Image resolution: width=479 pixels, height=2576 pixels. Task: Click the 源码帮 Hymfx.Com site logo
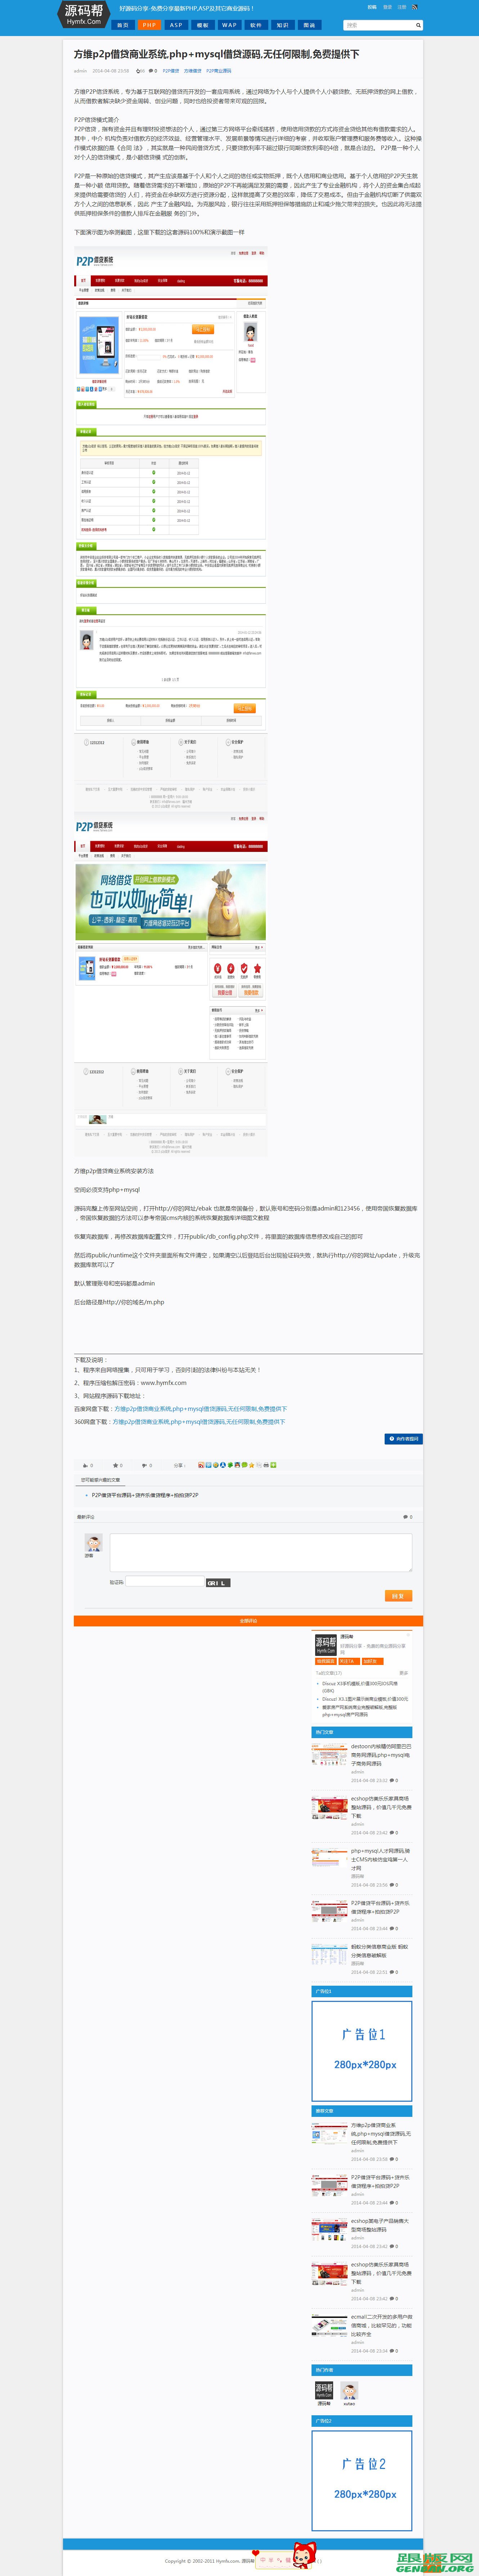click(84, 14)
